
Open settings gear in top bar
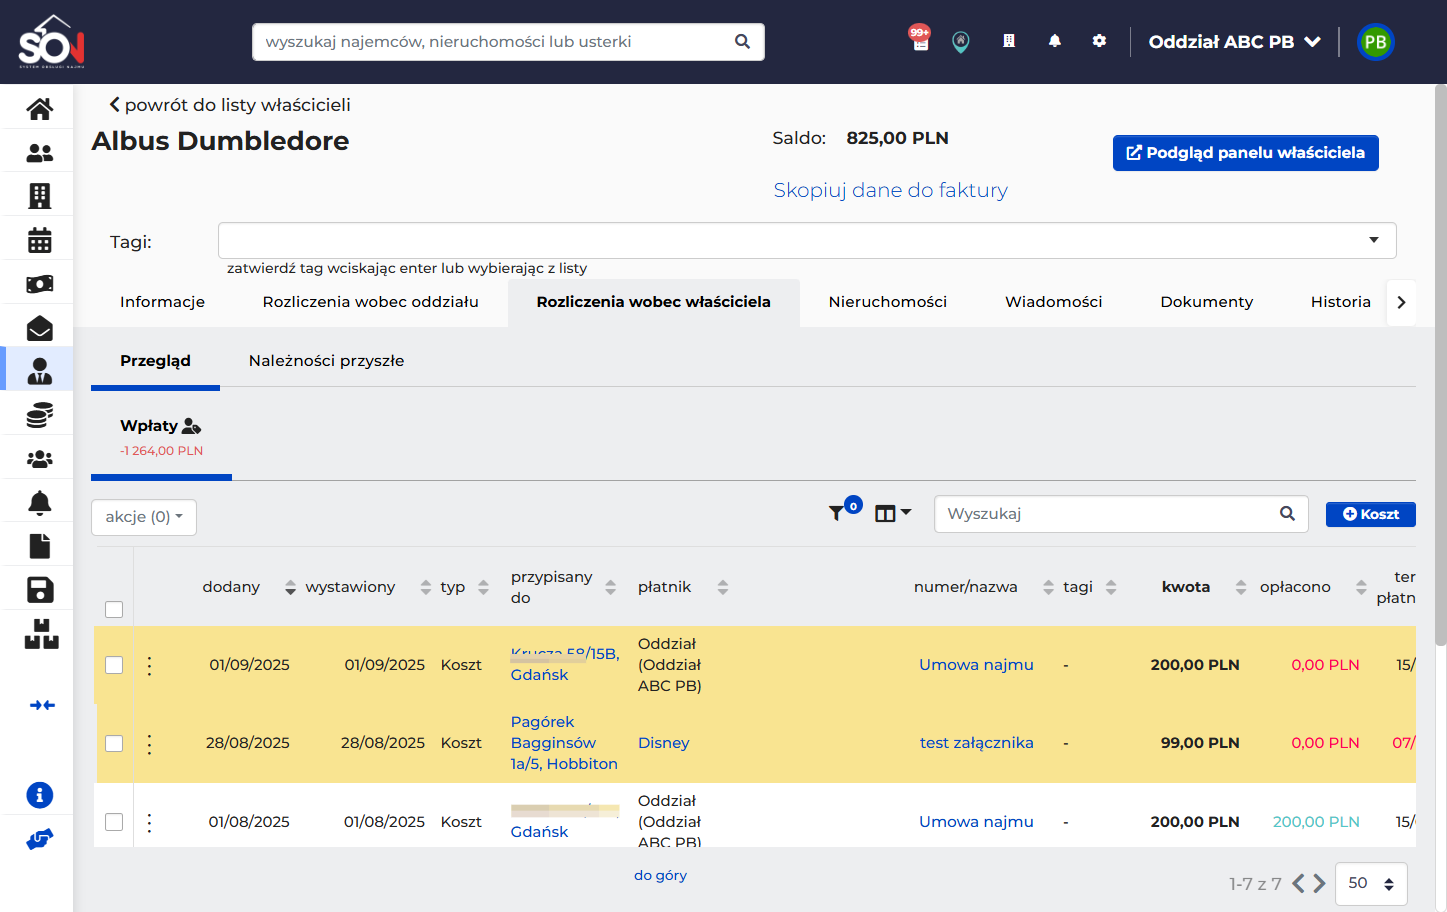(x=1099, y=41)
